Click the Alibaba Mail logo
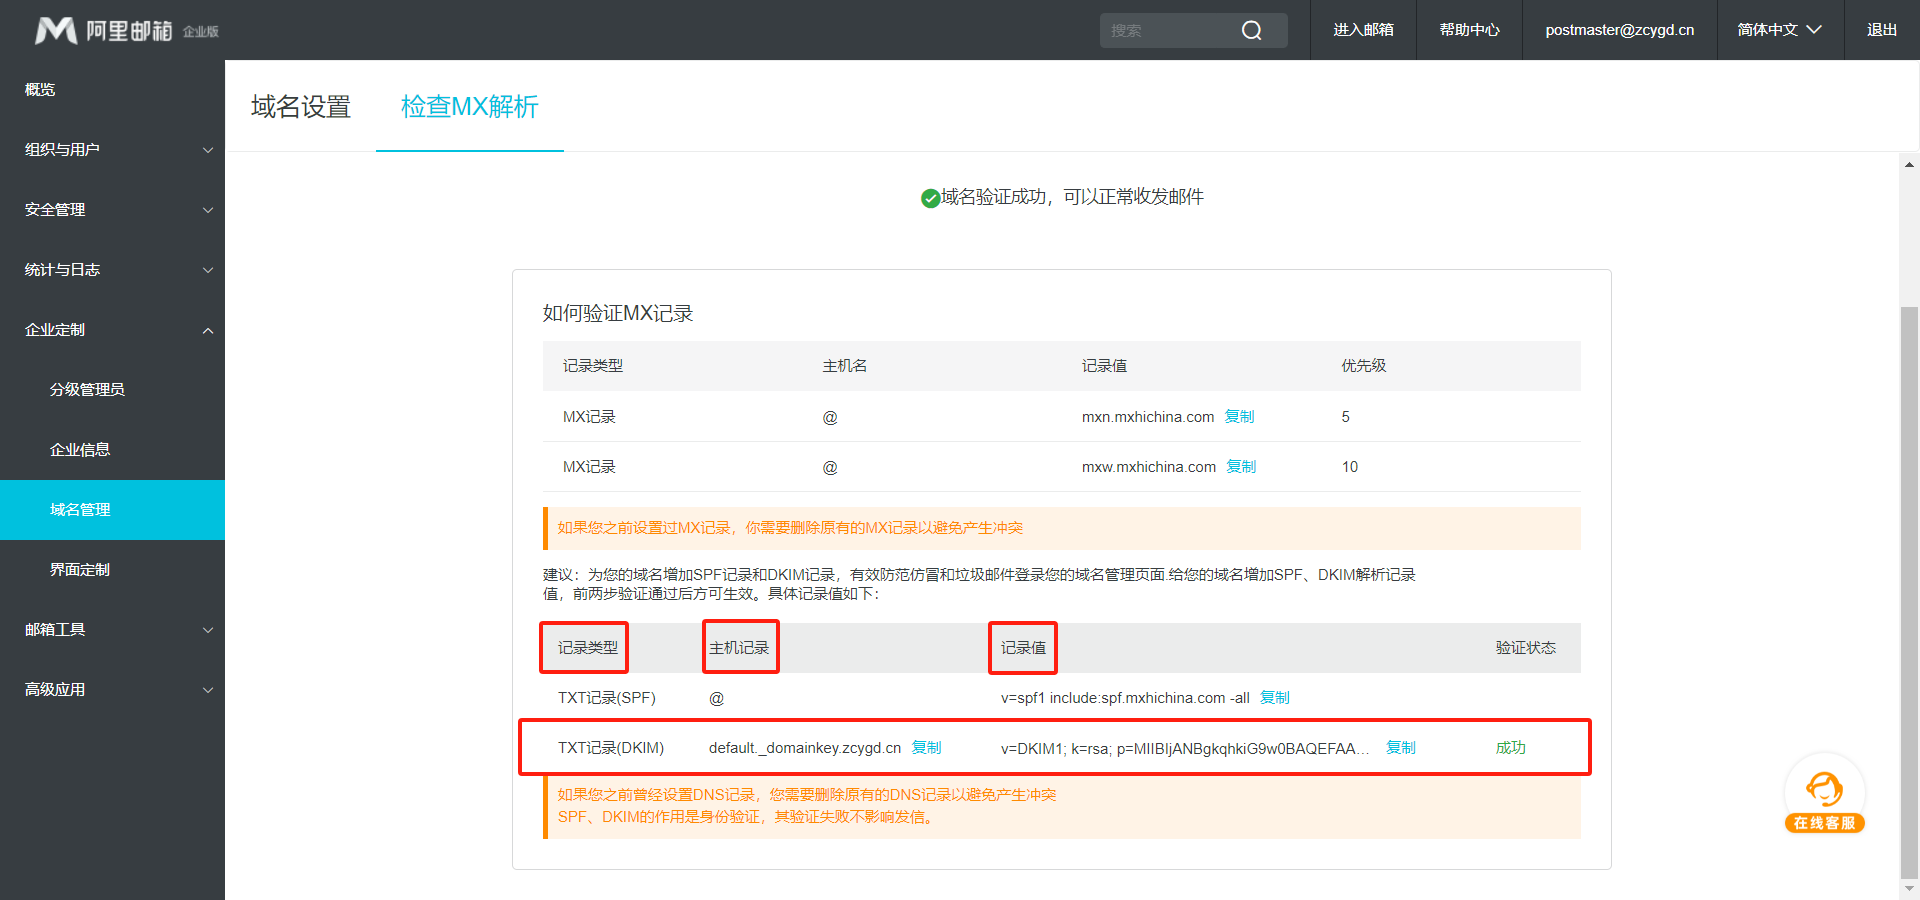1920x900 pixels. [x=127, y=30]
